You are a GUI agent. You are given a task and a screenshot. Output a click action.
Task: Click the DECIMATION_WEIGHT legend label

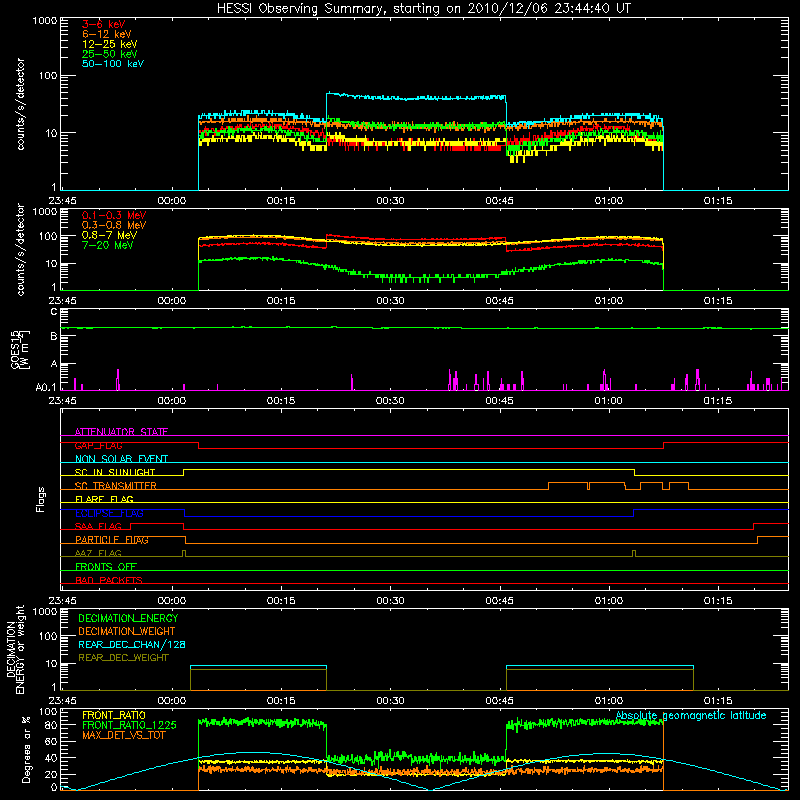click(127, 631)
